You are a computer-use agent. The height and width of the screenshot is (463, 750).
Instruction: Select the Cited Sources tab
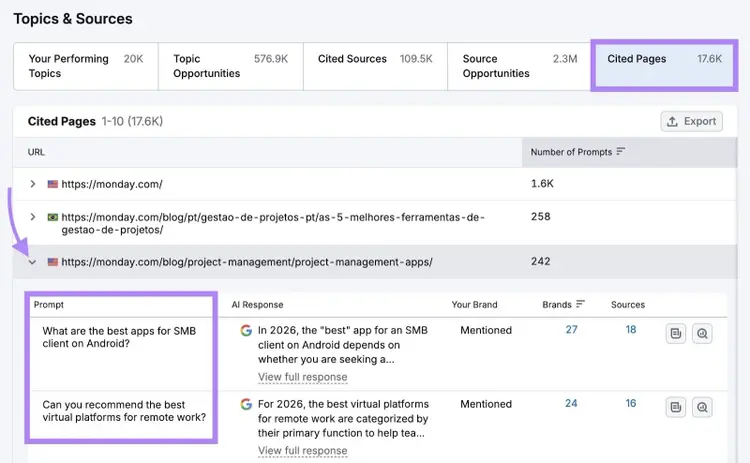(x=375, y=66)
